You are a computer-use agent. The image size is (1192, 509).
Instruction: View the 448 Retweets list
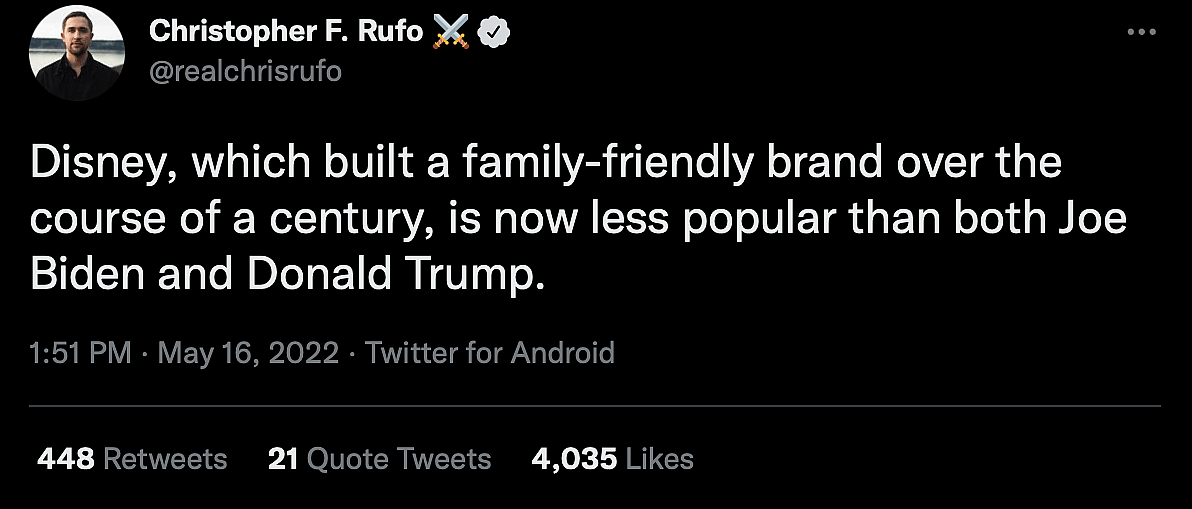pos(132,459)
